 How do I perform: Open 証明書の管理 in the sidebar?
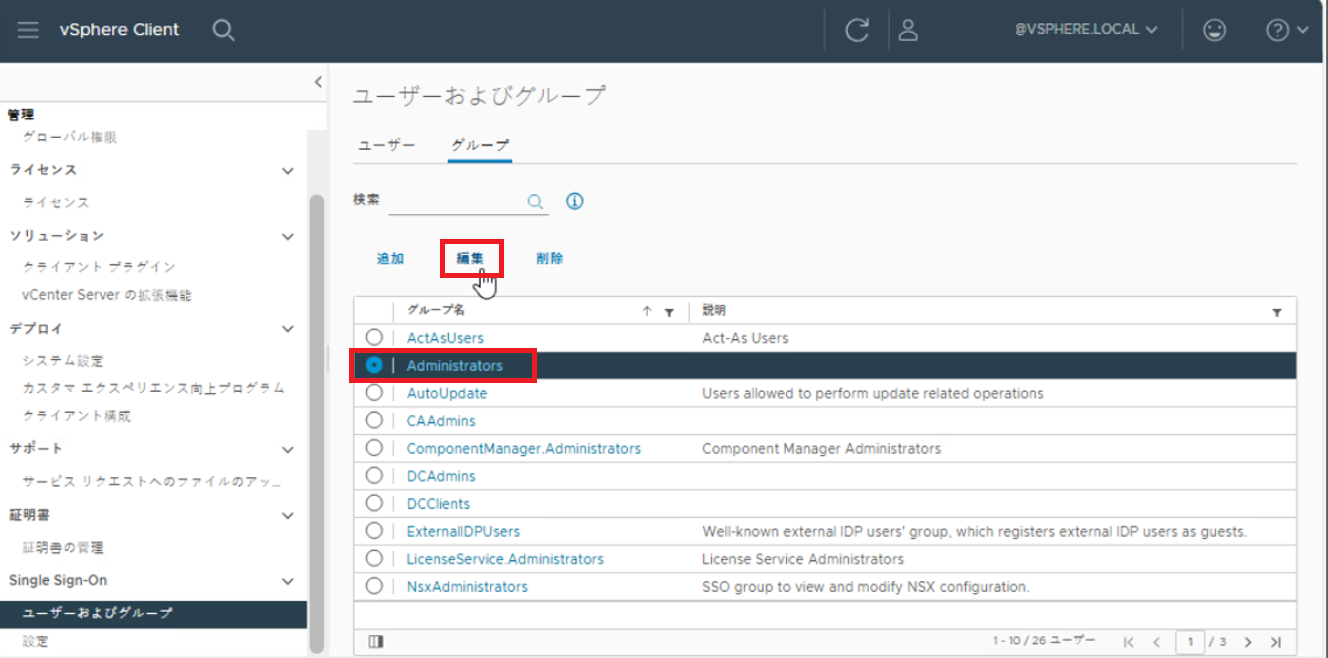(x=63, y=548)
